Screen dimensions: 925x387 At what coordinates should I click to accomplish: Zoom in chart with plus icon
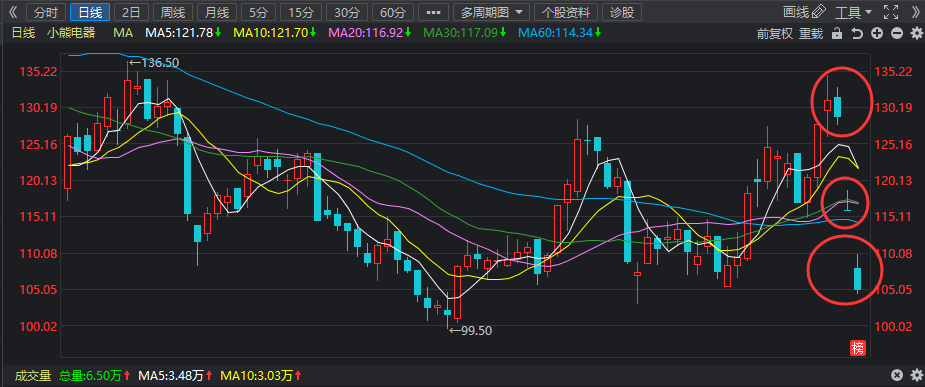click(x=877, y=34)
